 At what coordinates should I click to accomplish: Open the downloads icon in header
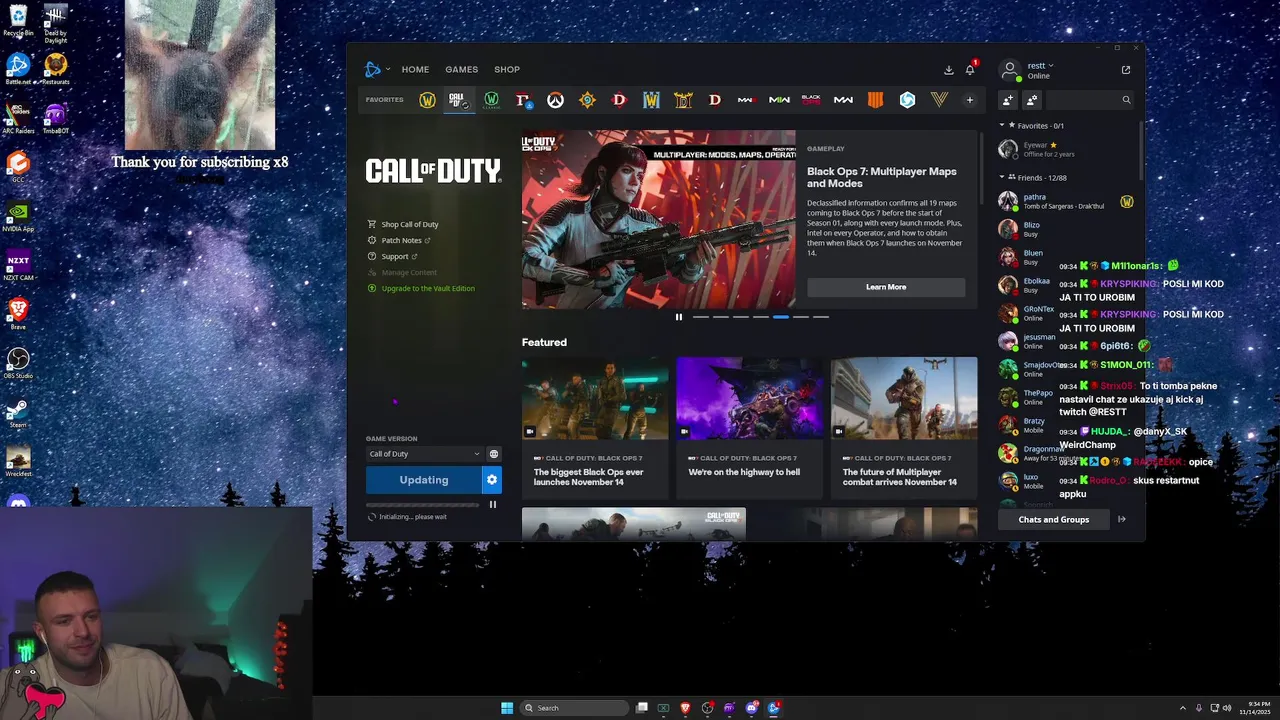[x=948, y=70]
